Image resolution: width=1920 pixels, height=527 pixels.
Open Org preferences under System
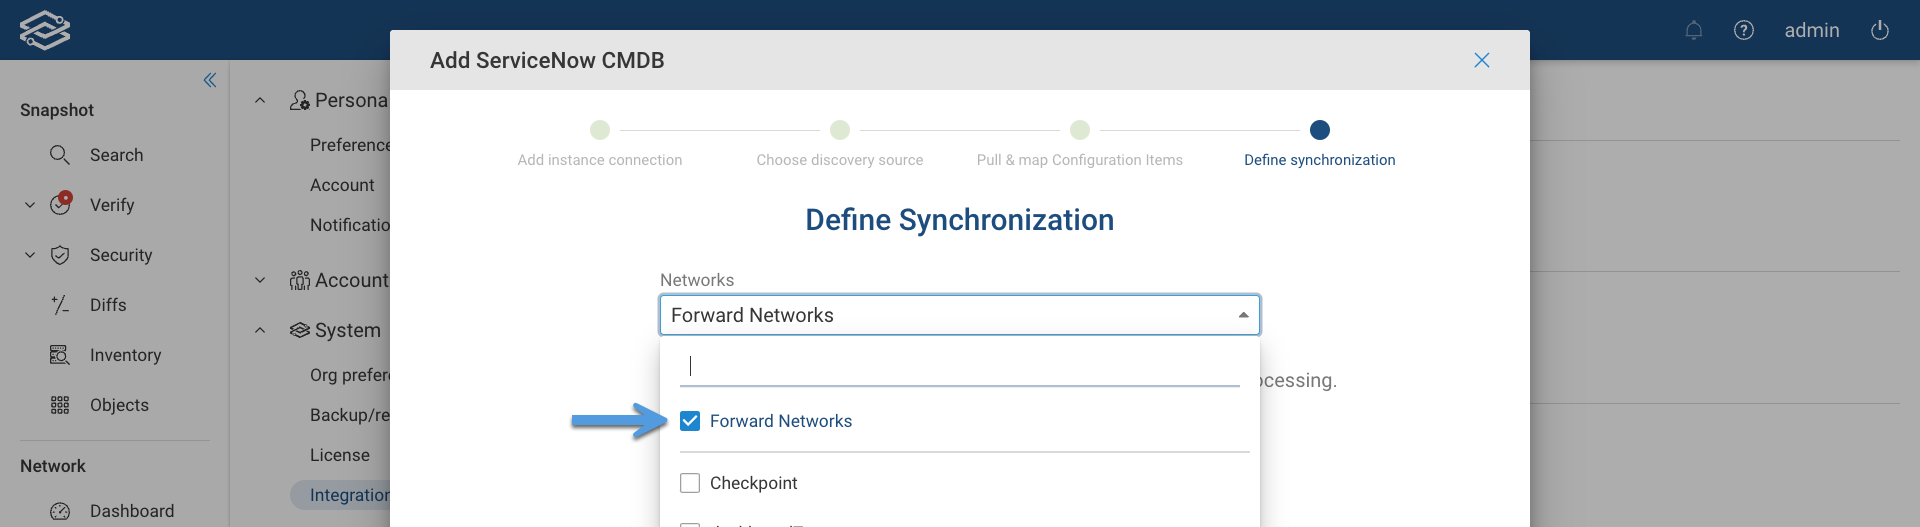pos(350,375)
